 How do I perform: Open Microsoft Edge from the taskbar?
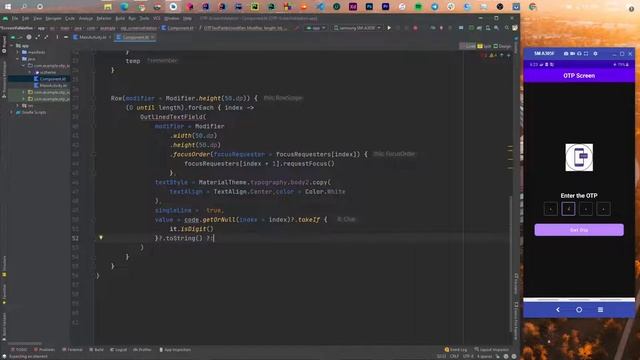pos(124,7)
